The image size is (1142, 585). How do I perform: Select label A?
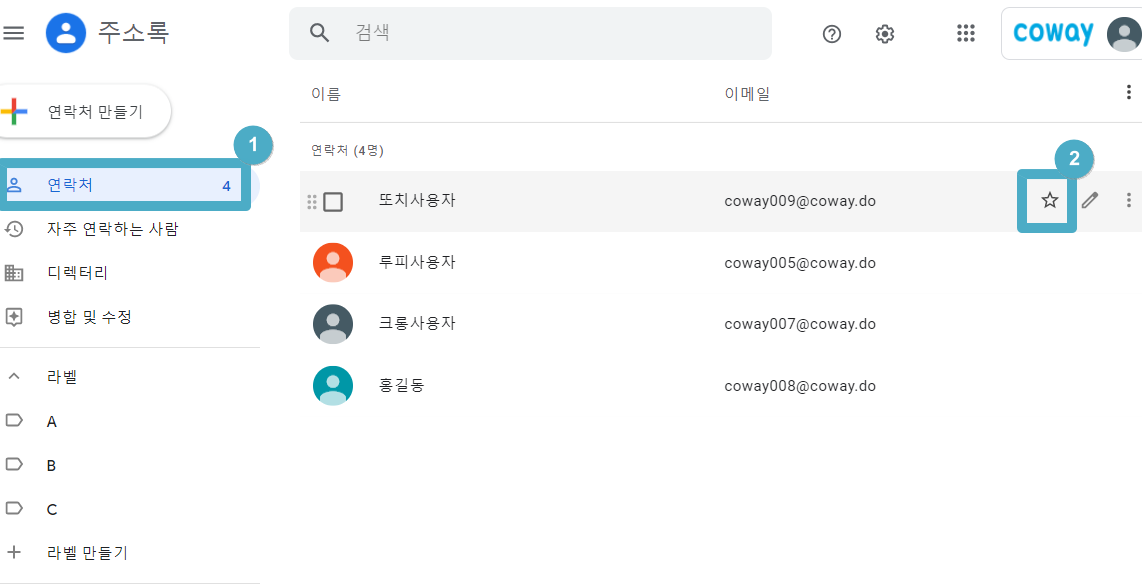click(52, 421)
